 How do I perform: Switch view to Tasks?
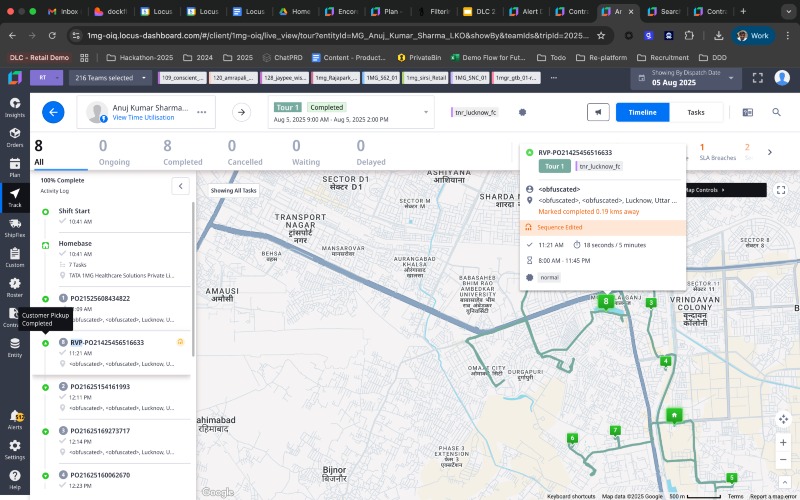coord(696,113)
